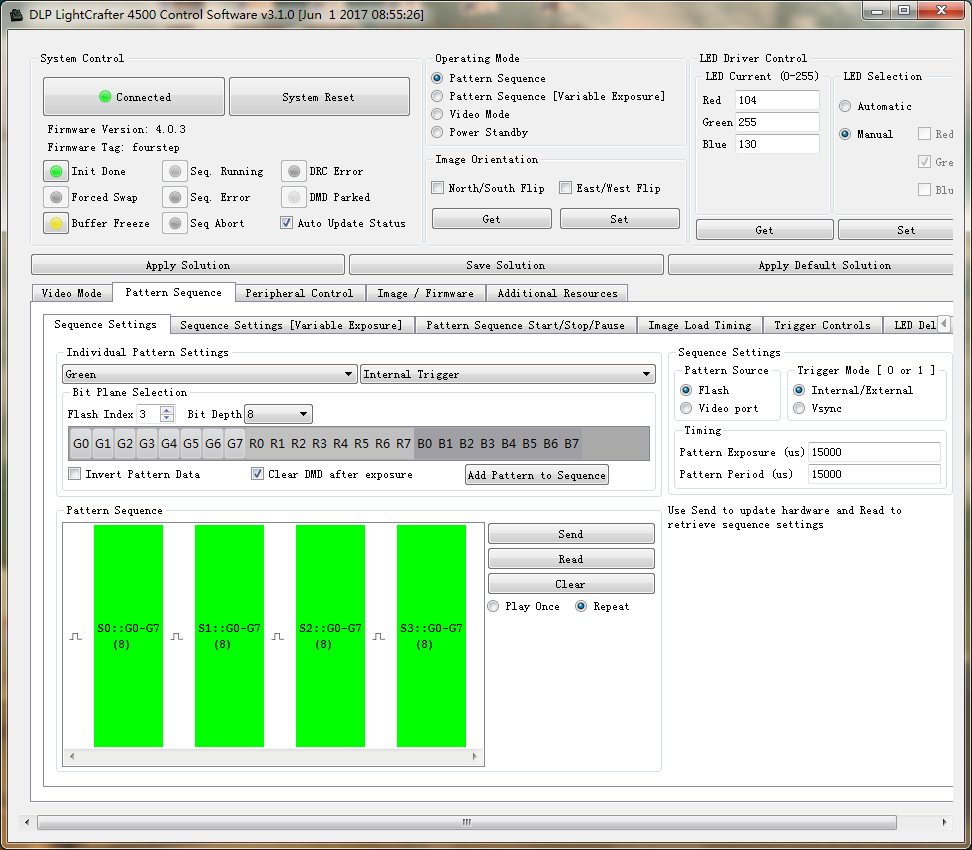
Task: Click Save Solution button
Action: click(506, 265)
